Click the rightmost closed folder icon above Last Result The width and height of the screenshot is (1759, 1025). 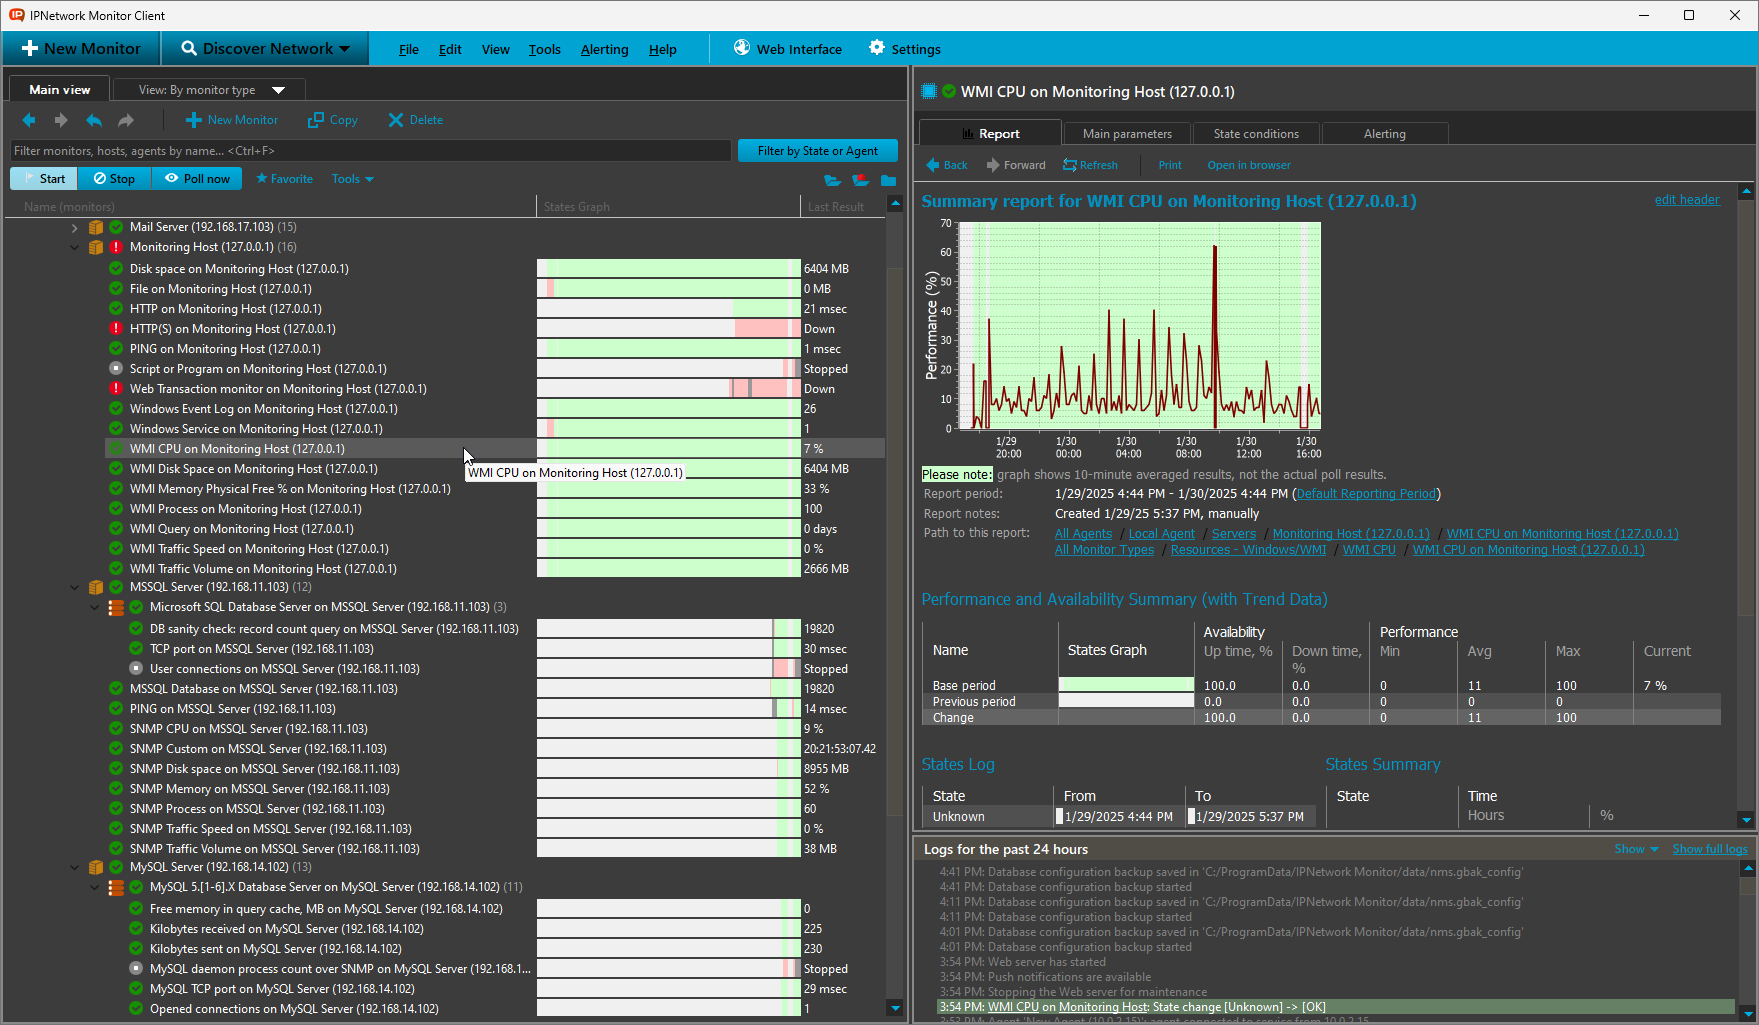tap(888, 180)
